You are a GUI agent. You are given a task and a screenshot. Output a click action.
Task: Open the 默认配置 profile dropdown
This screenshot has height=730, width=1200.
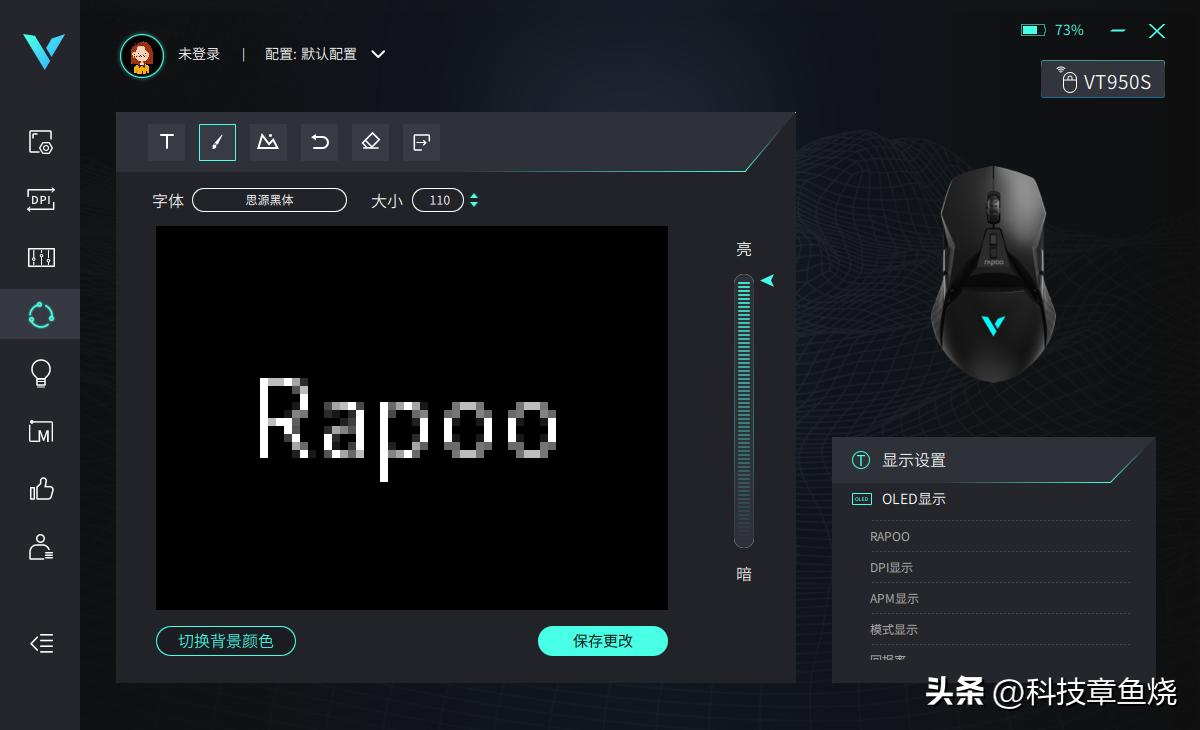pos(377,55)
